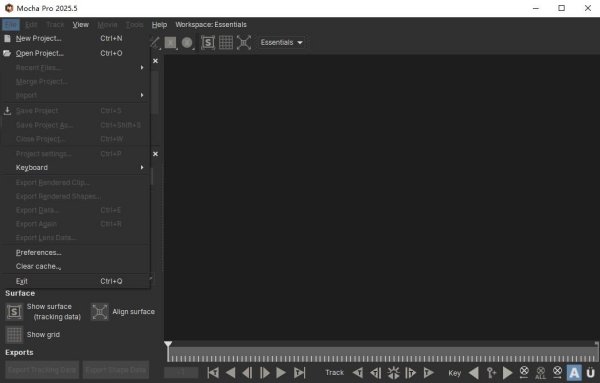Image resolution: width=600 pixels, height=383 pixels.
Task: Step forward one frame
Action: (x=264, y=373)
